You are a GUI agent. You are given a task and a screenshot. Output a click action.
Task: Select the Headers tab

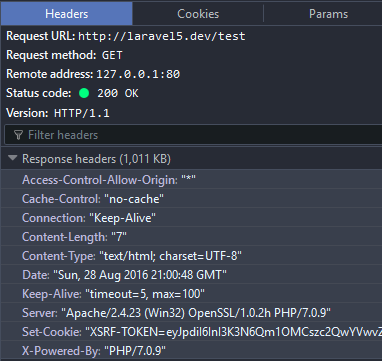67,14
